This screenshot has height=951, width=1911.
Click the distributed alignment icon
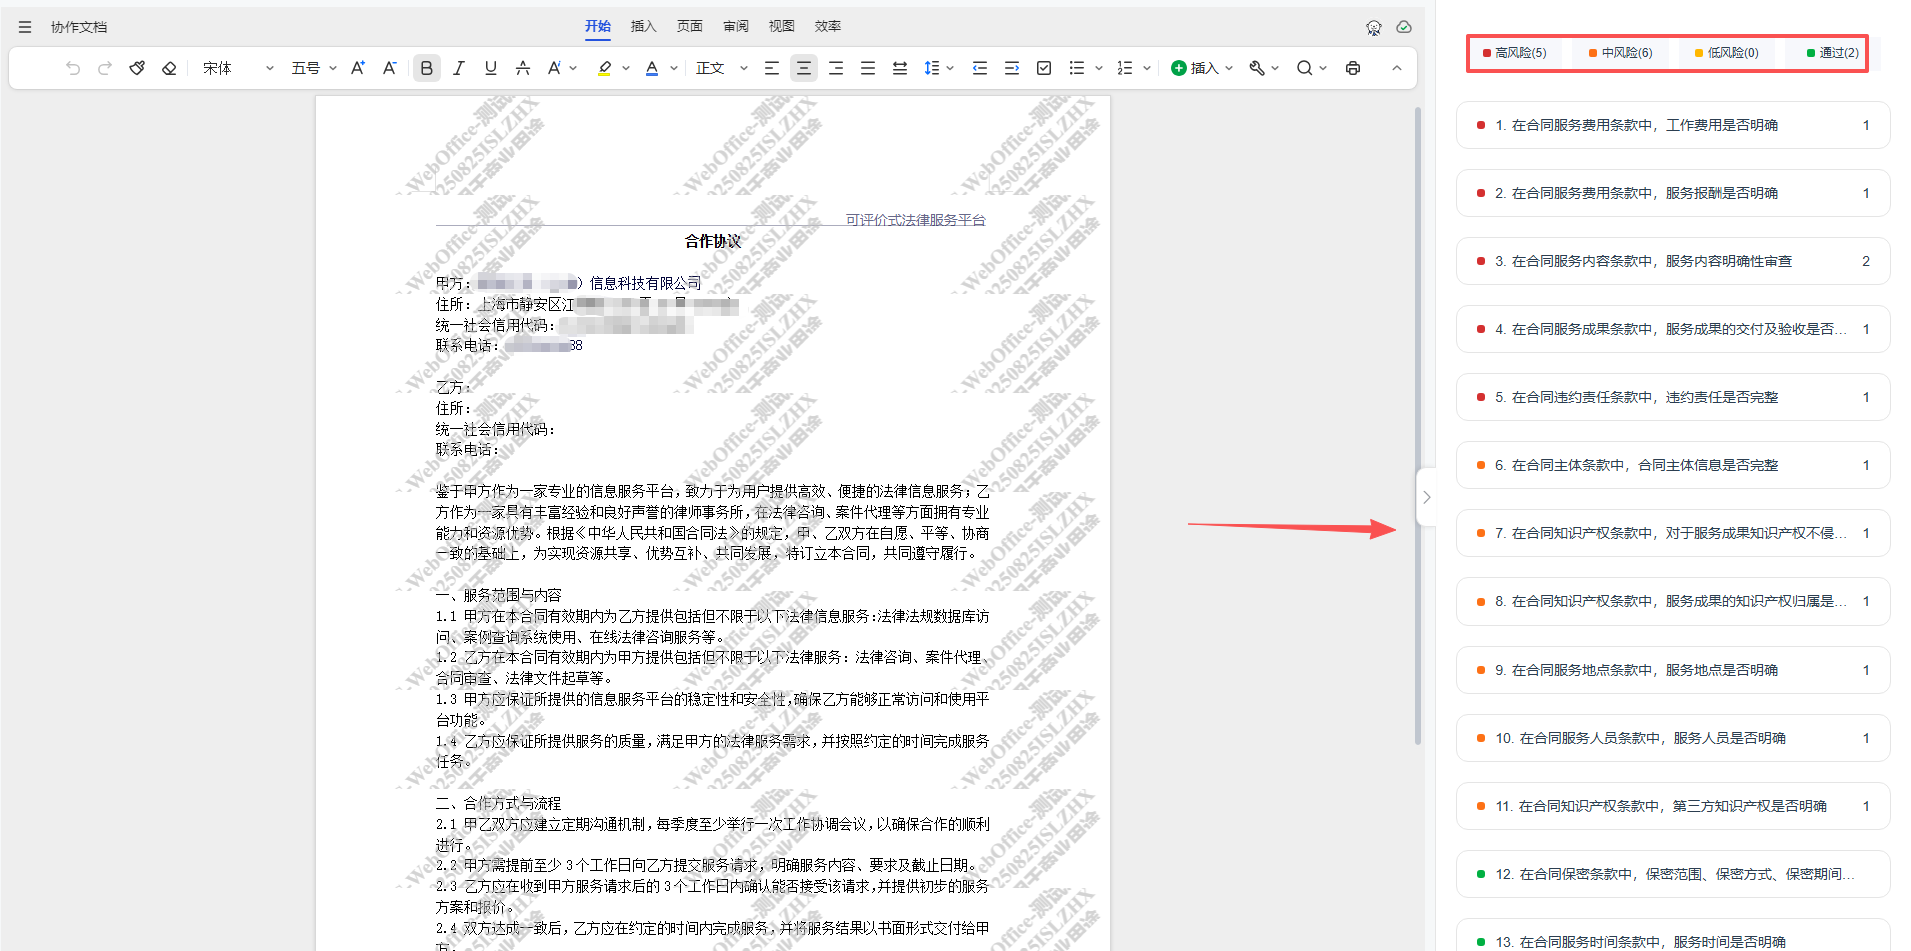[900, 68]
